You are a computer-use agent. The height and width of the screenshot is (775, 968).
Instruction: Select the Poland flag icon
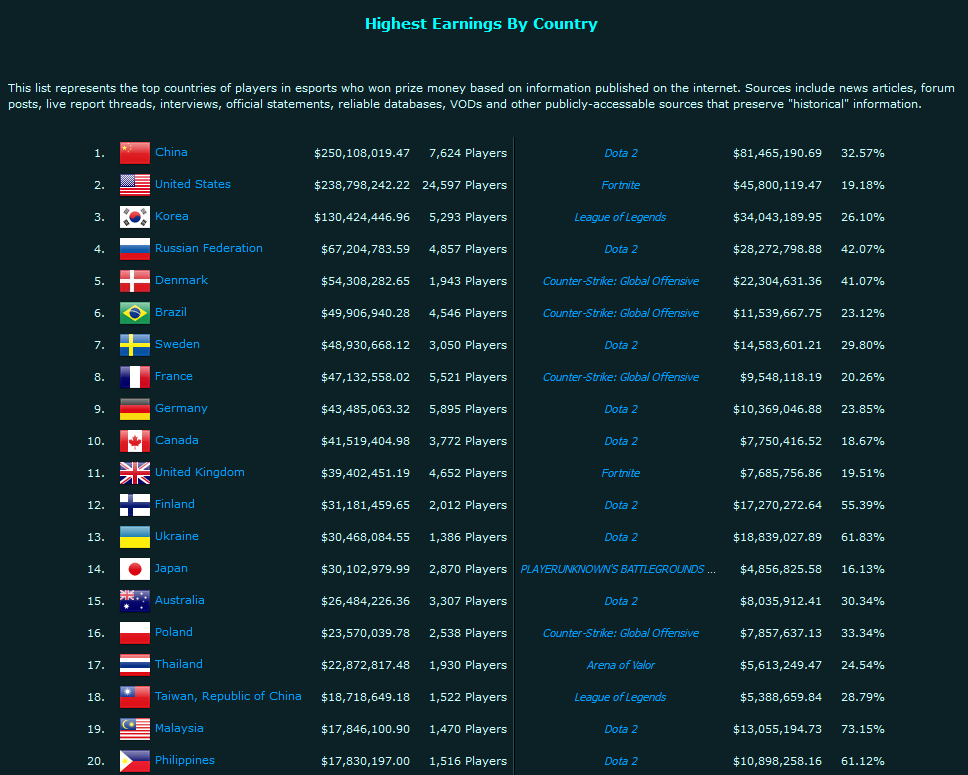(134, 632)
